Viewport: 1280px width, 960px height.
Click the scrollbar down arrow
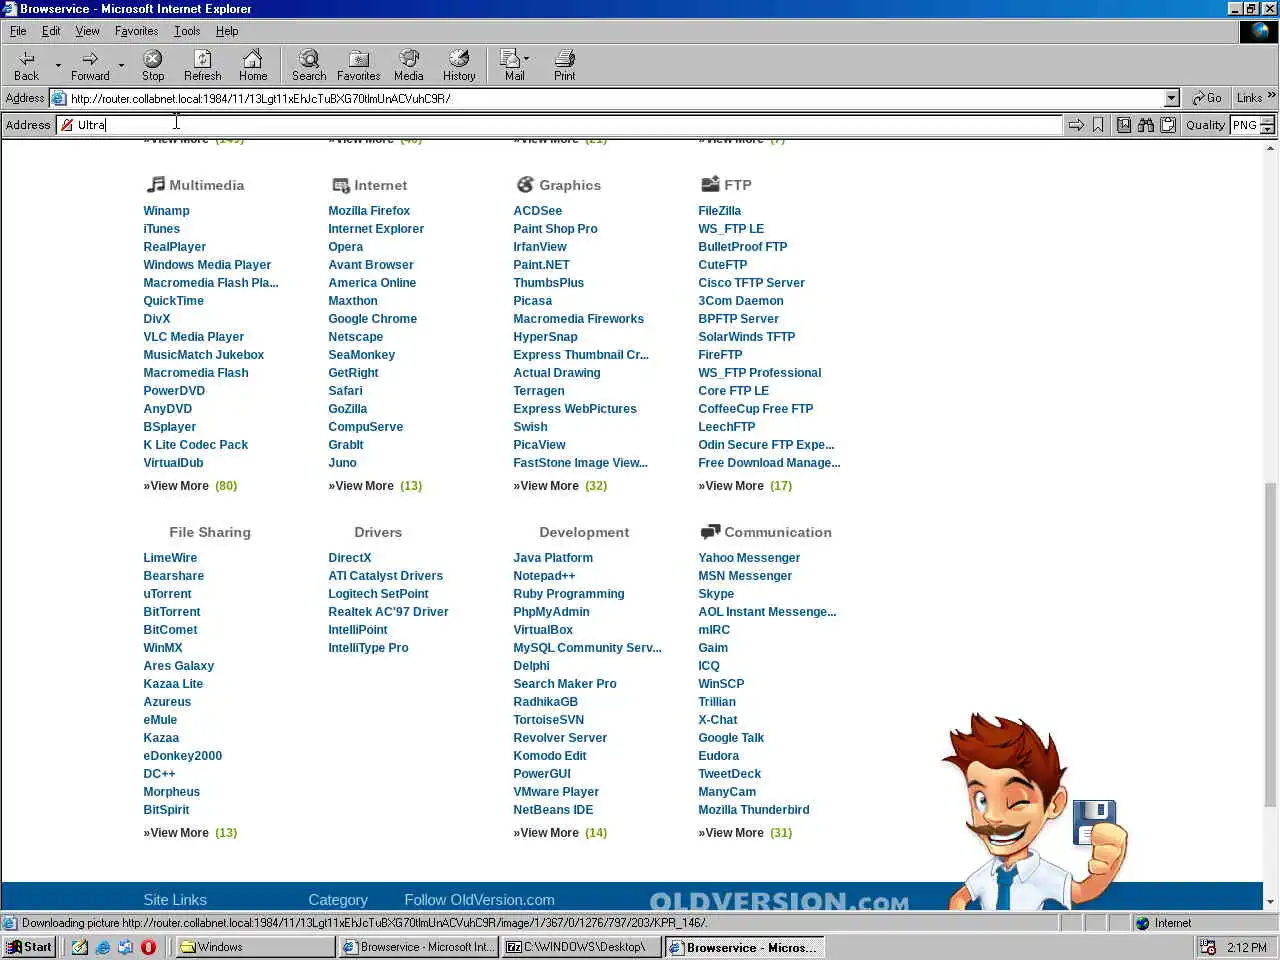pyautogui.click(x=1271, y=902)
